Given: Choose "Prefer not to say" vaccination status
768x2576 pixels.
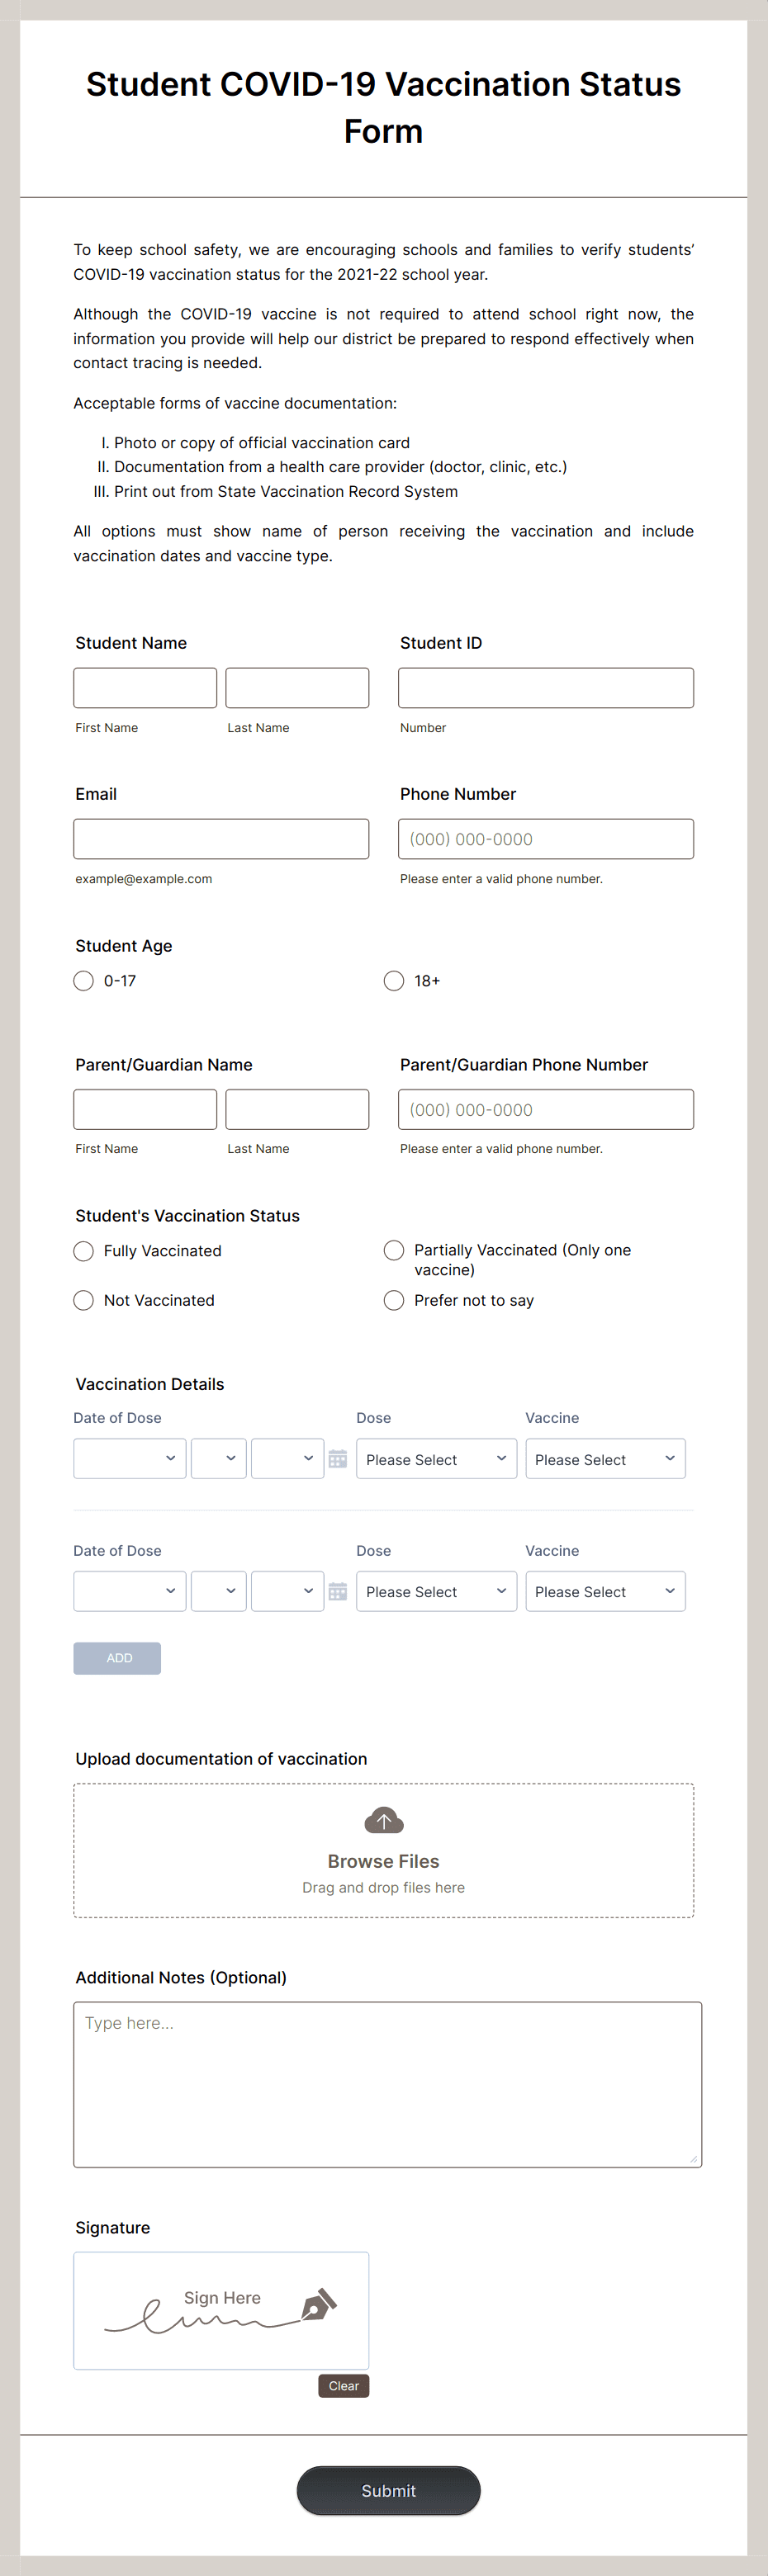Looking at the screenshot, I should (x=394, y=1300).
